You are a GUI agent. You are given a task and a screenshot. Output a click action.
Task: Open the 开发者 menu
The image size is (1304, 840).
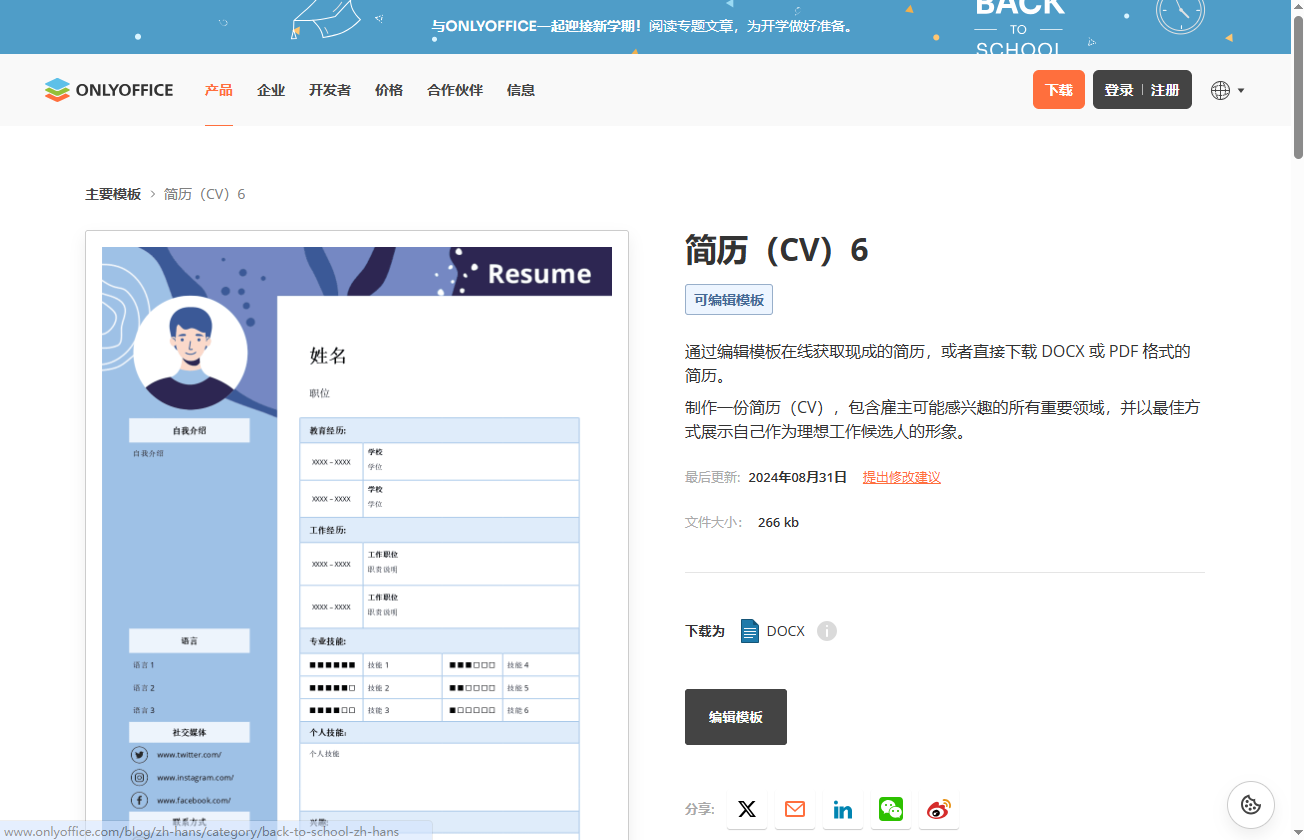(x=330, y=90)
